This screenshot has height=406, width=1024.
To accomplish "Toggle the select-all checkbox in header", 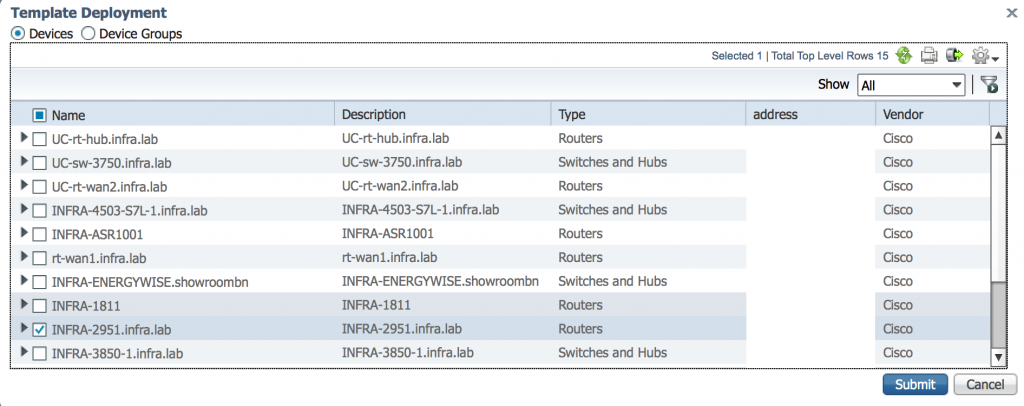I will click(40, 115).
